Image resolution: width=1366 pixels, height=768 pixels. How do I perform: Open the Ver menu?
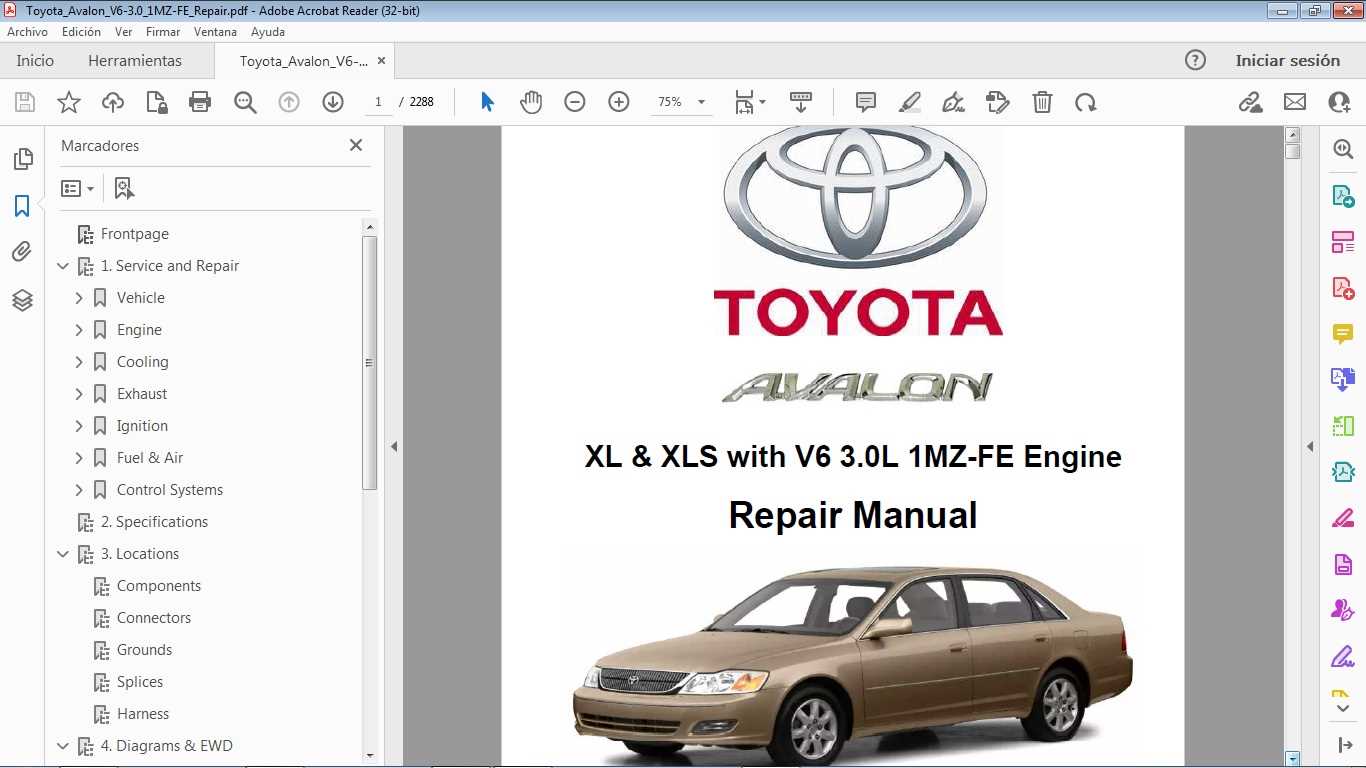(x=124, y=32)
